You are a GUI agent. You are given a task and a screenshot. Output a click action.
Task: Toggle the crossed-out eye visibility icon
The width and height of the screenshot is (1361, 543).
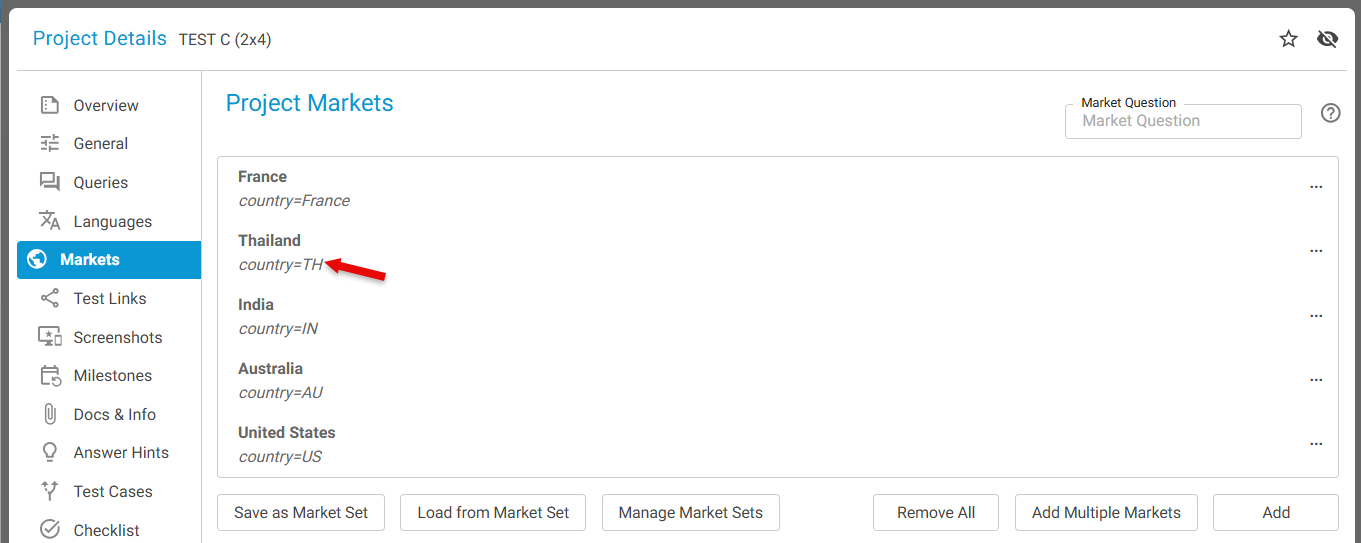(x=1327, y=39)
